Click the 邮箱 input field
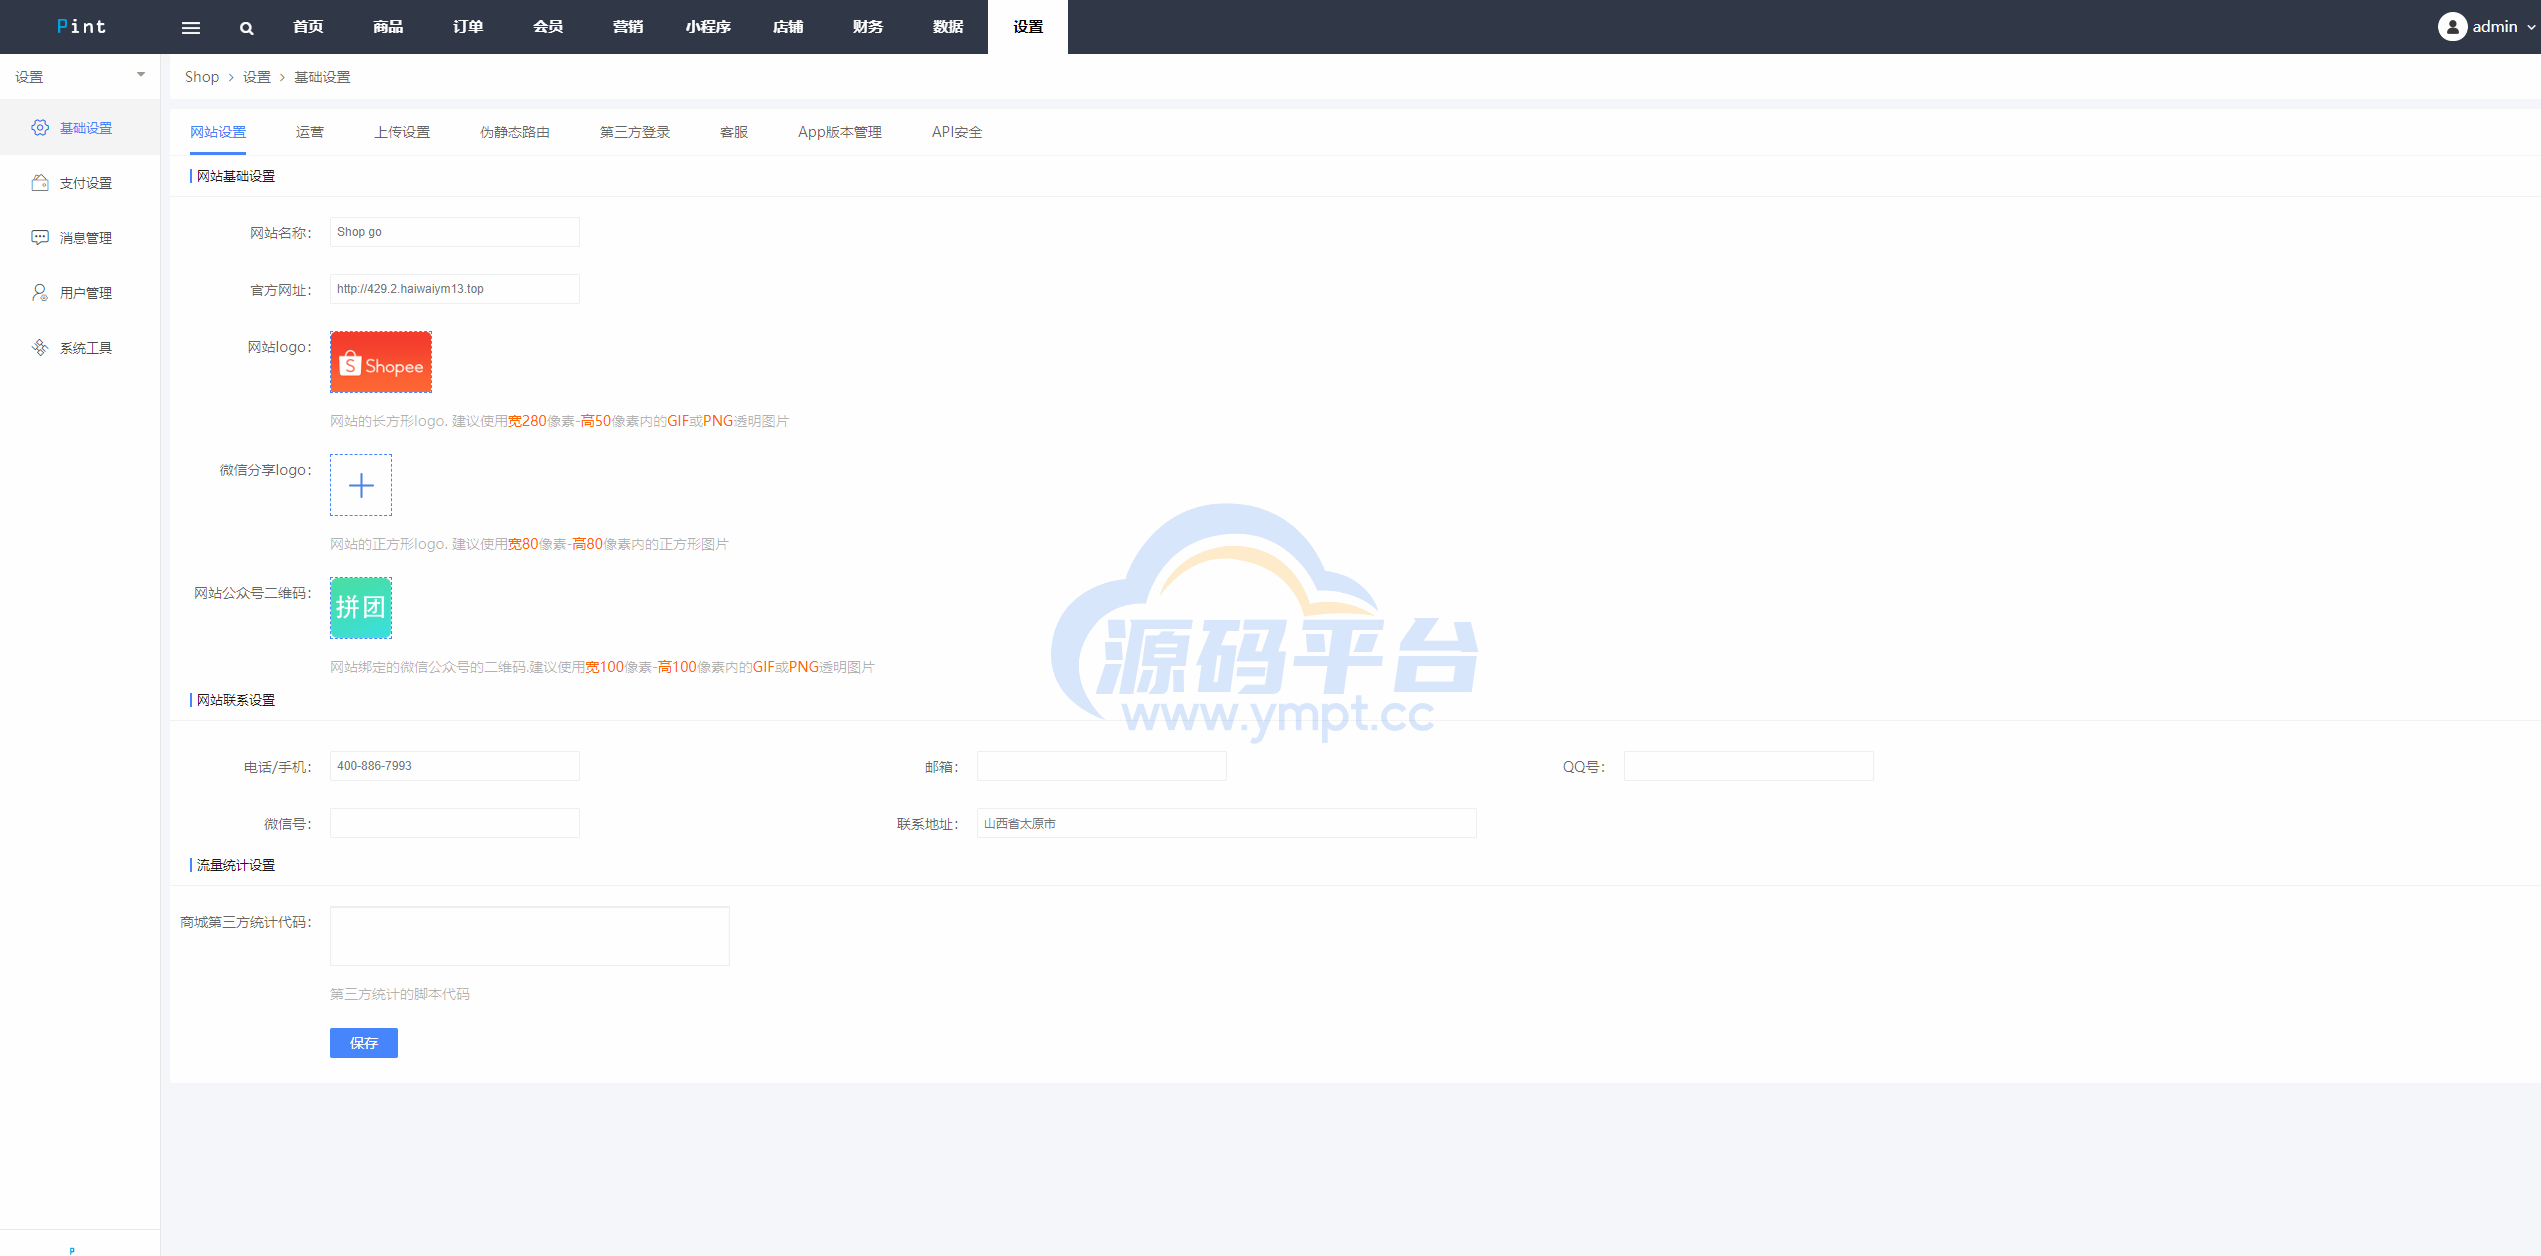Screen dimensions: 2541x1256 click(x=1102, y=766)
